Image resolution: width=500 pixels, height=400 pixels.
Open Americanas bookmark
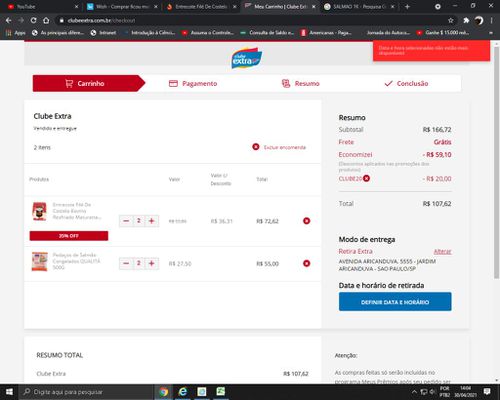point(326,33)
